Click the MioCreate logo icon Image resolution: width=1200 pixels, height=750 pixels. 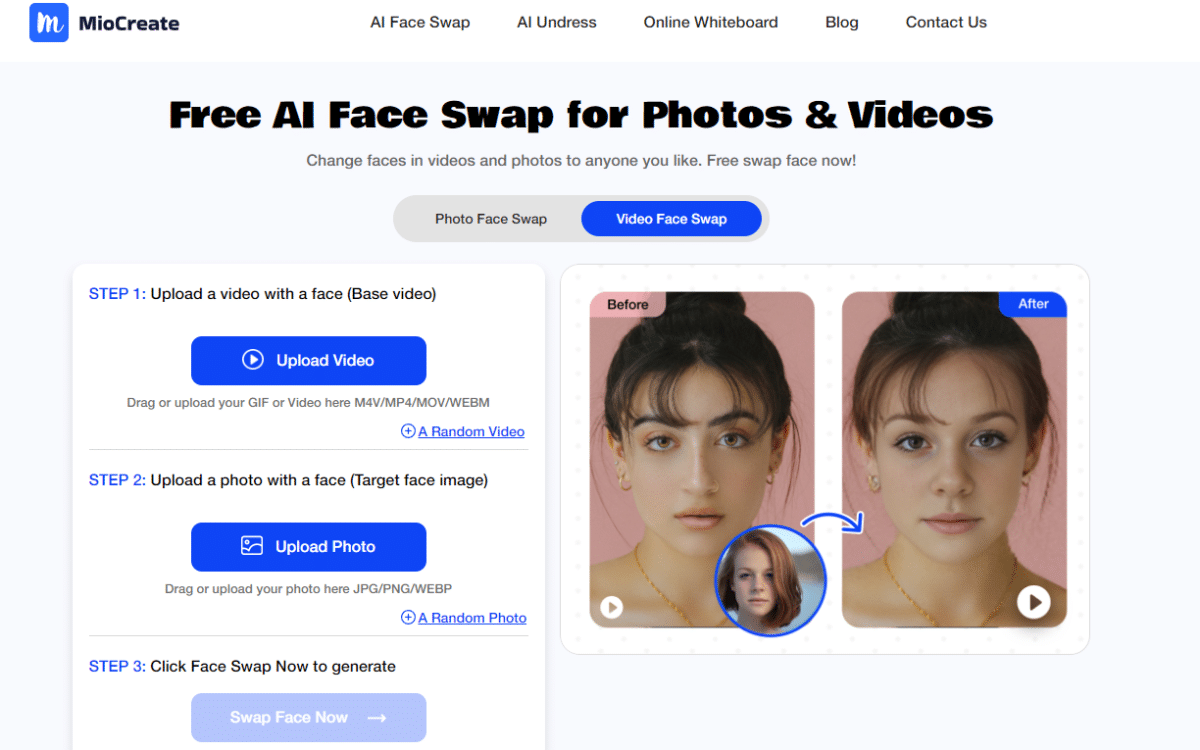(x=49, y=23)
